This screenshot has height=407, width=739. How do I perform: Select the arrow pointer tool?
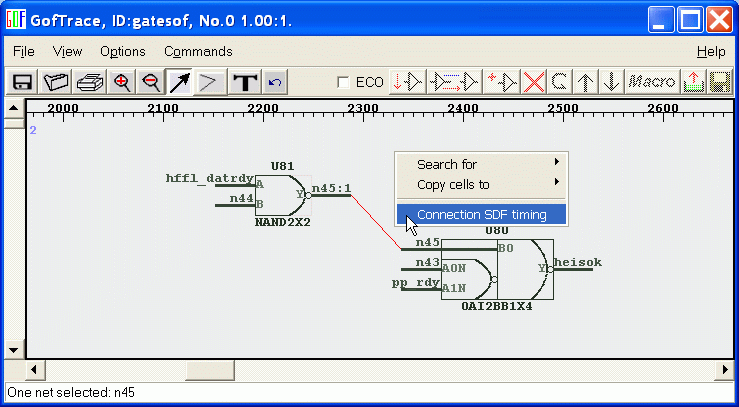(180, 82)
